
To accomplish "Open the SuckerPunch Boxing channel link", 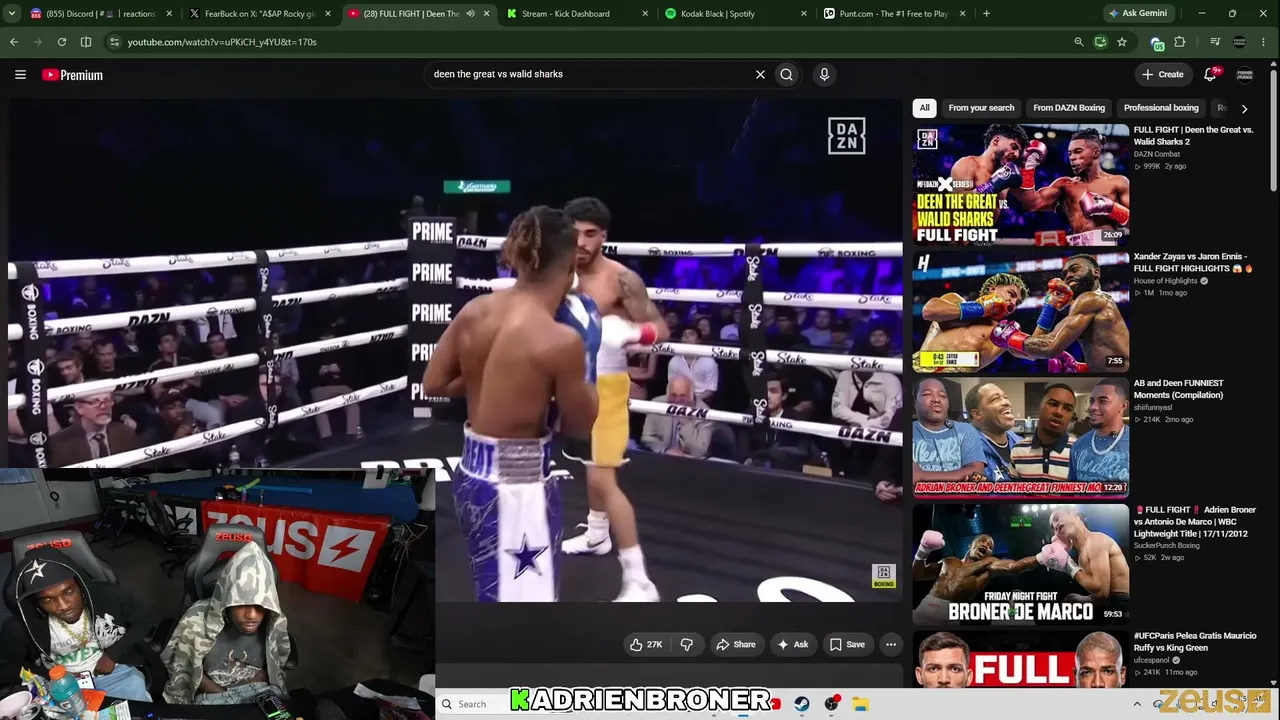I will click(1167, 546).
